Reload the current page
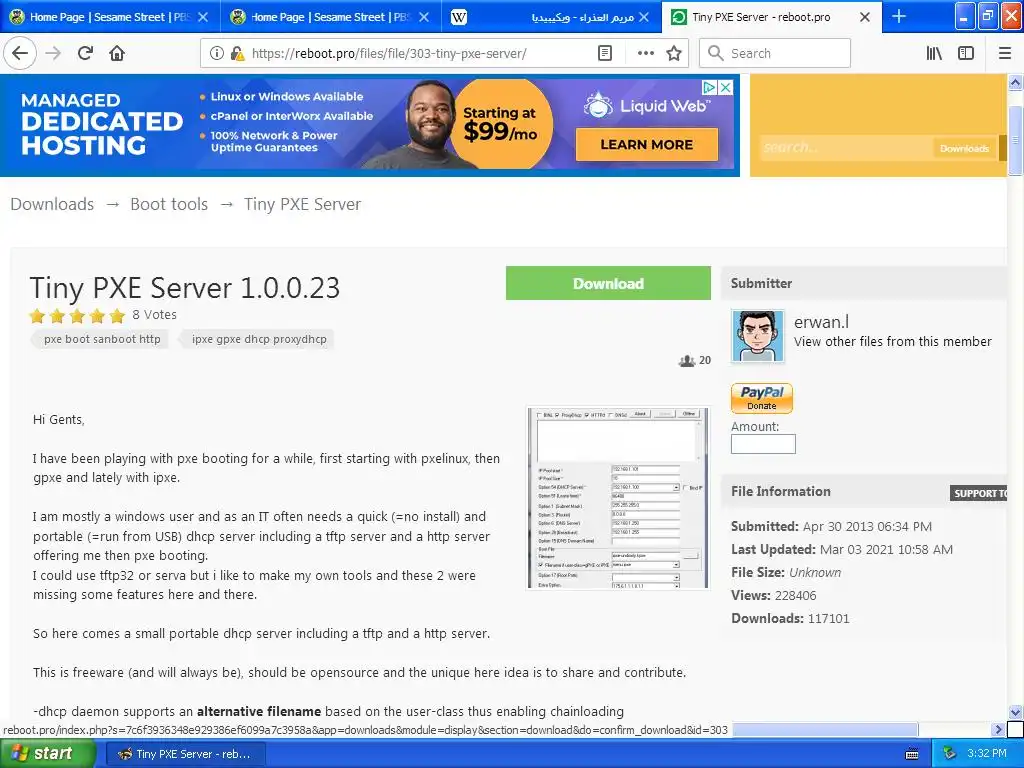The width and height of the screenshot is (1024, 768). pos(85,53)
